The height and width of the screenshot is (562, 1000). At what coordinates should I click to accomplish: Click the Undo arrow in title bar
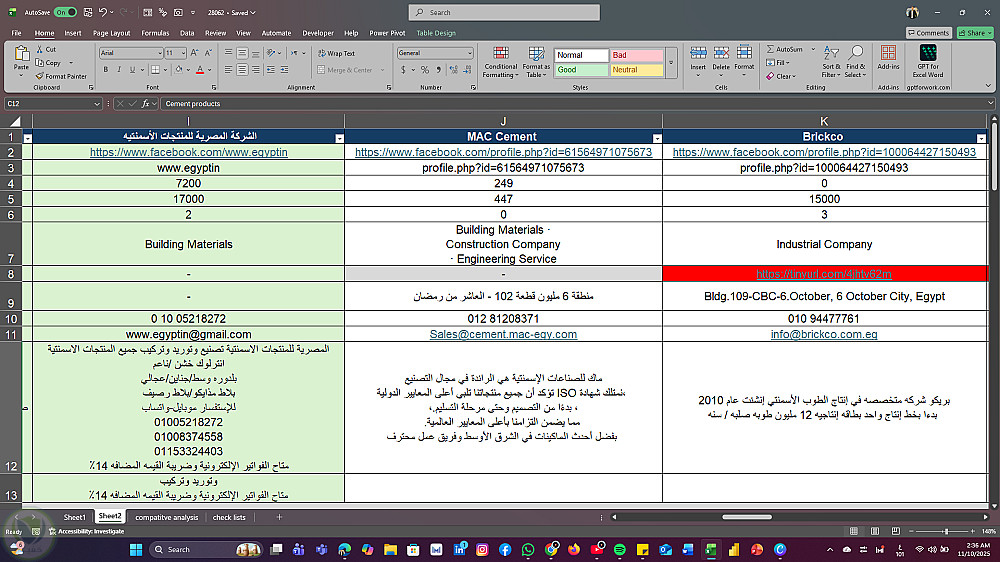tap(103, 12)
